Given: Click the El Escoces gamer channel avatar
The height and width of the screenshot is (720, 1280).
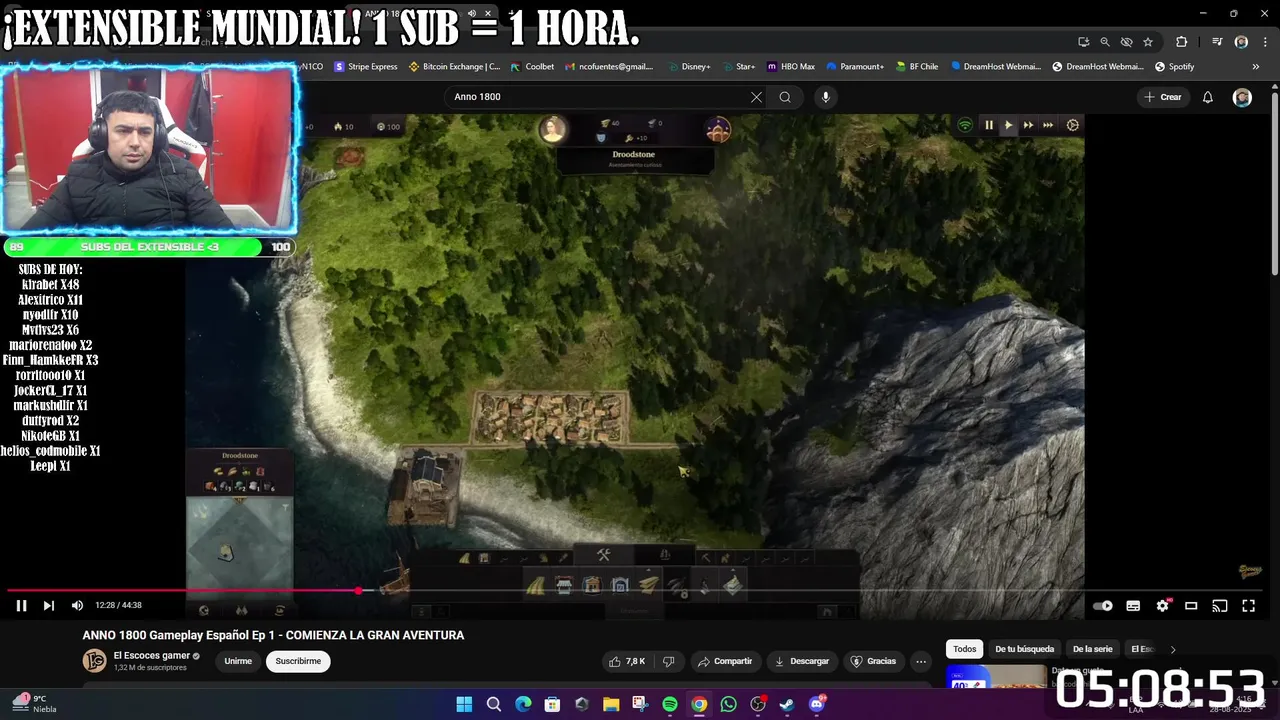Looking at the screenshot, I should [x=94, y=661].
